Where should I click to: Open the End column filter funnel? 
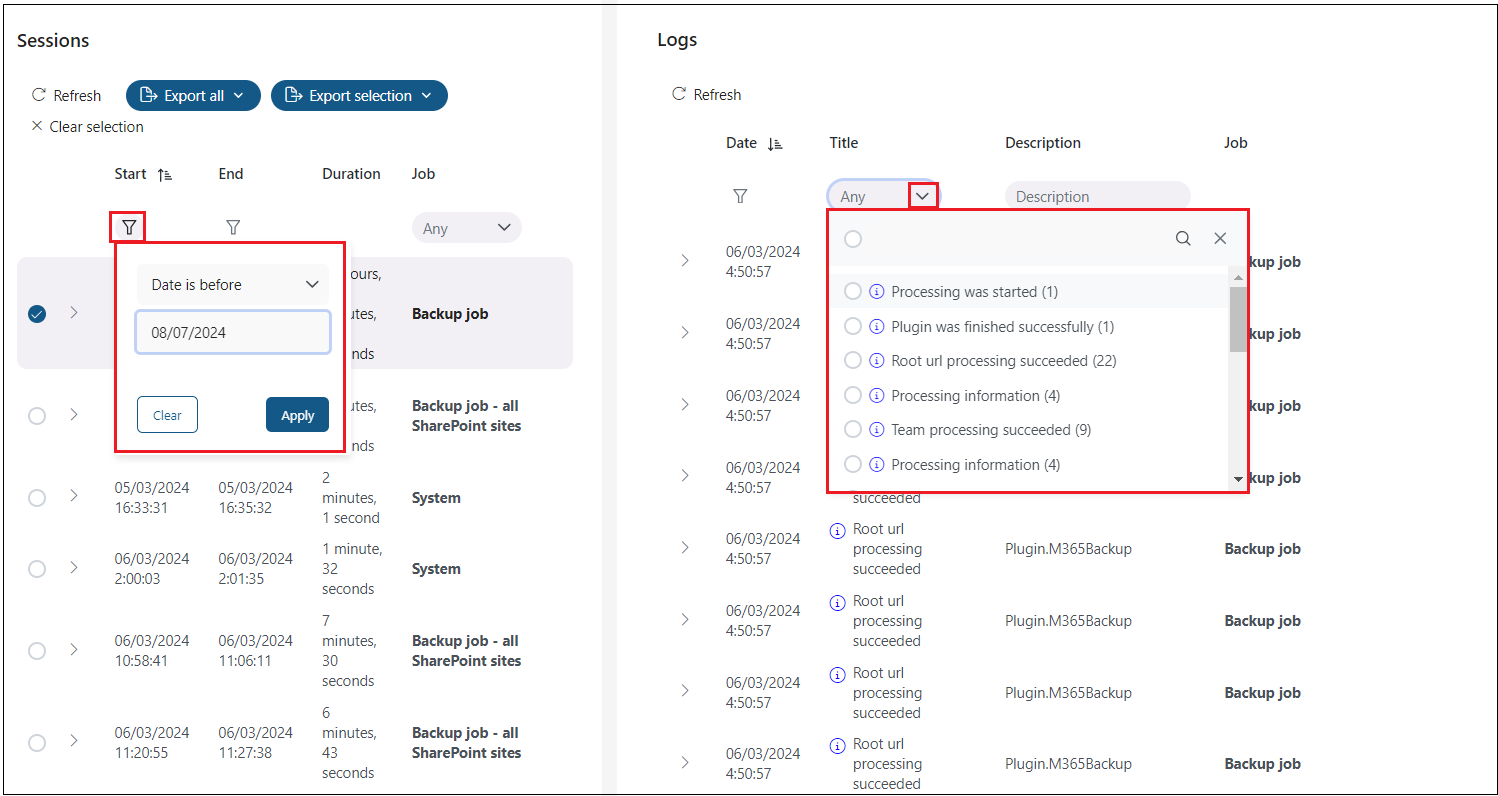pyautogui.click(x=233, y=227)
